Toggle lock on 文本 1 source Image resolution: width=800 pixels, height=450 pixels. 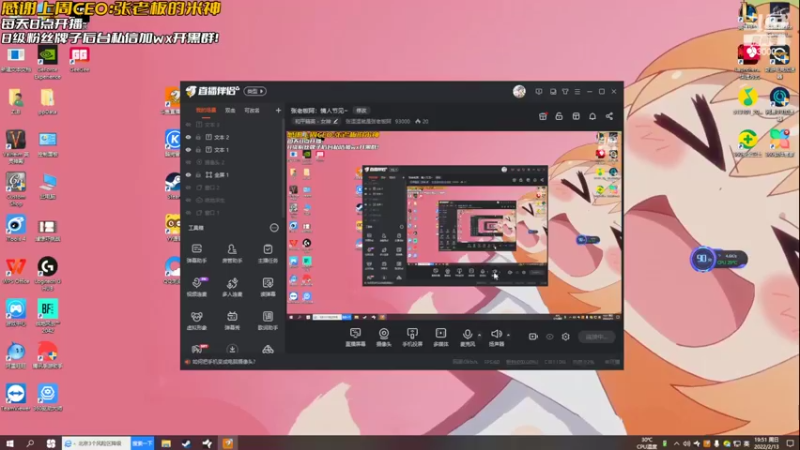[198, 150]
